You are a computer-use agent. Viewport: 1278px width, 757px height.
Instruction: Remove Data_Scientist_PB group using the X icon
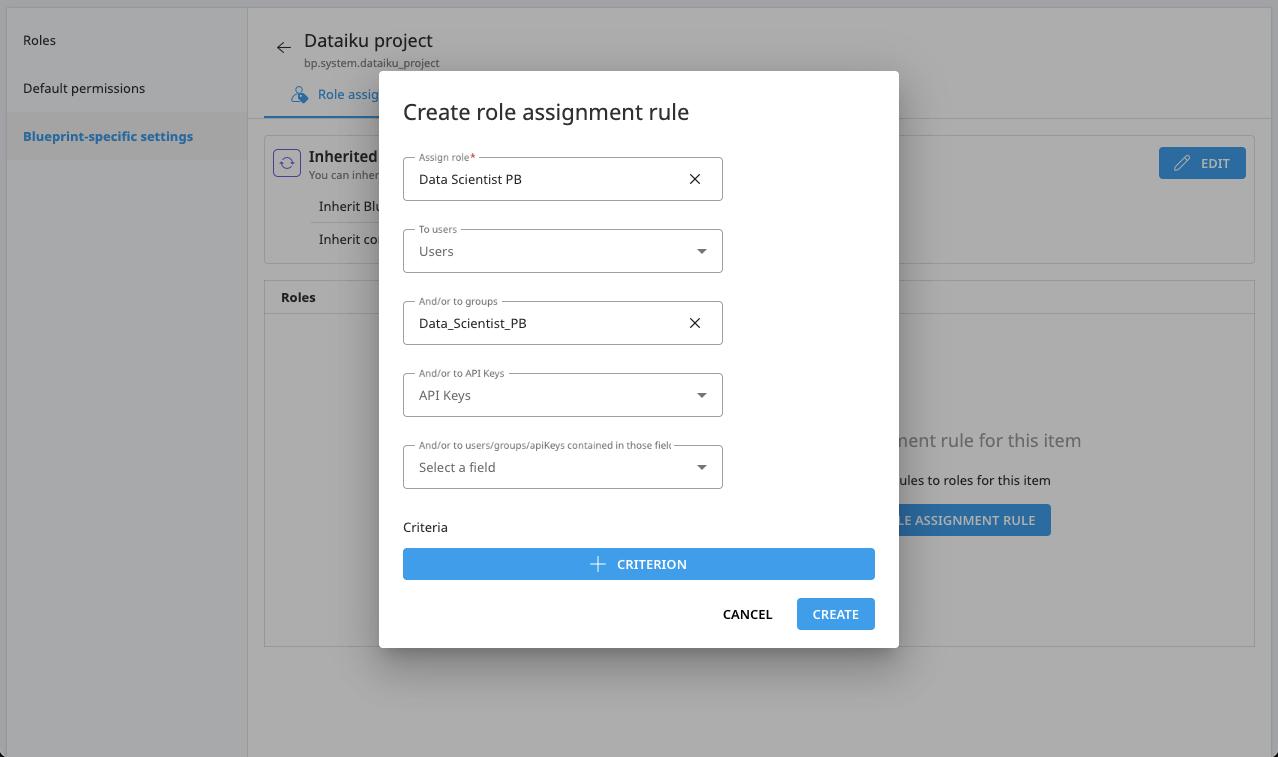pos(695,322)
